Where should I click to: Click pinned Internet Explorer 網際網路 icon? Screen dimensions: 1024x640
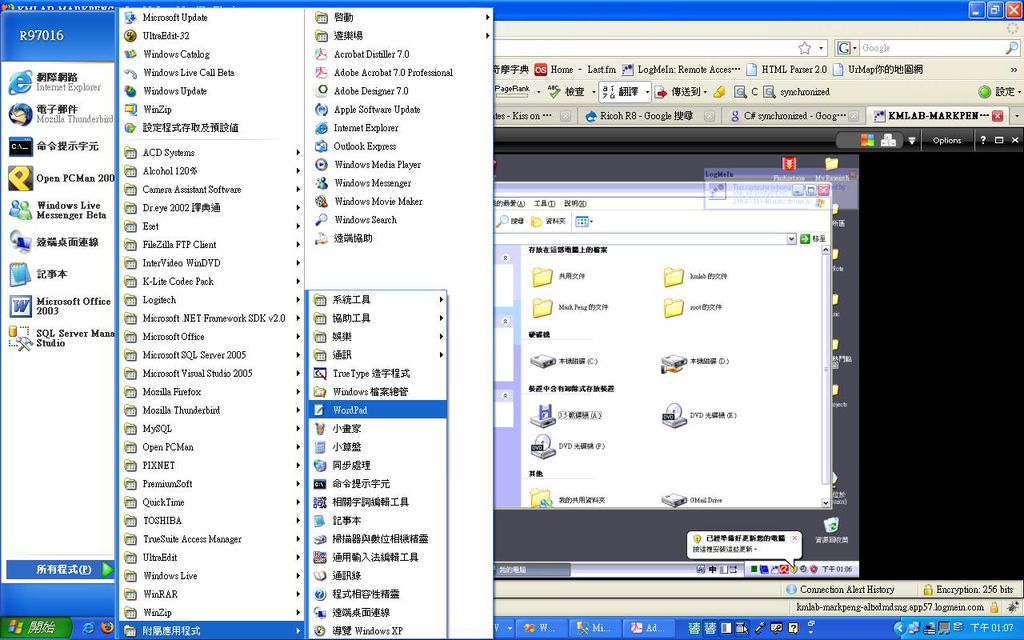point(20,82)
